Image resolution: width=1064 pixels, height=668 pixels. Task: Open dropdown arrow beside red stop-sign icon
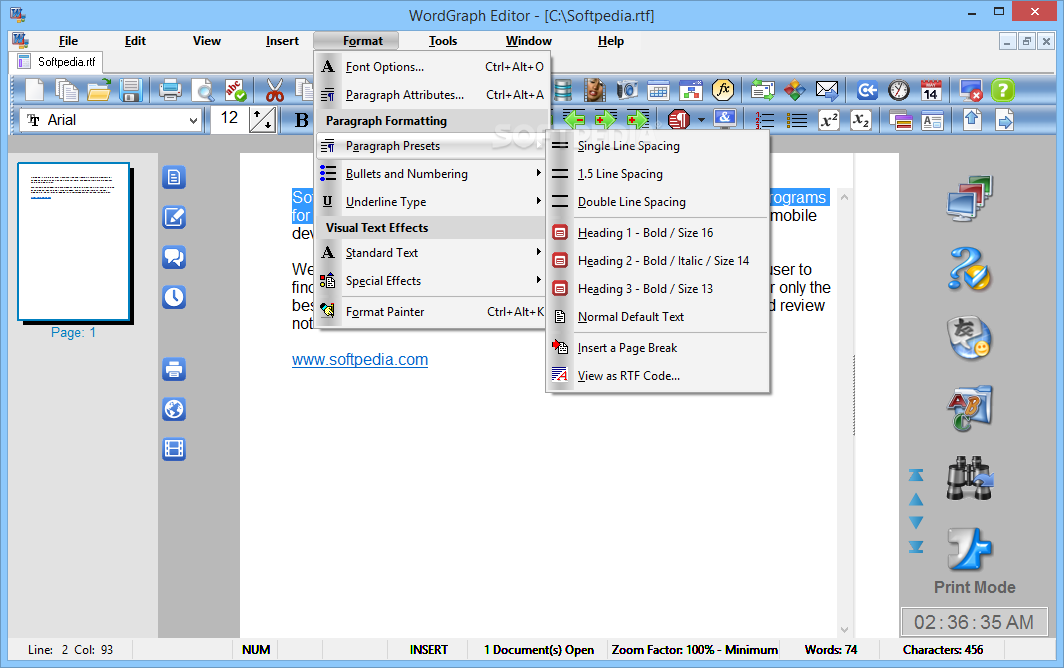point(702,120)
